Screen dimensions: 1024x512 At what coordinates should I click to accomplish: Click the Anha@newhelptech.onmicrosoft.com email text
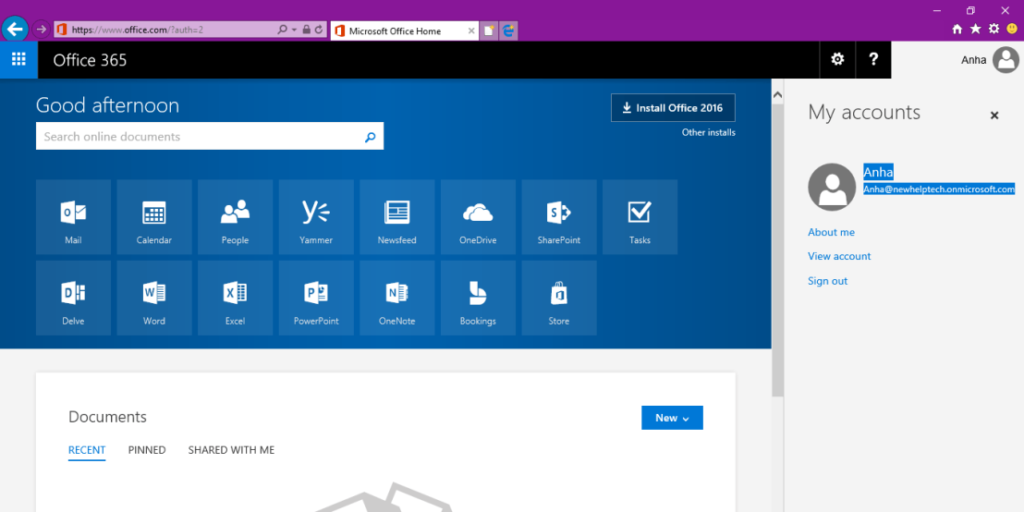click(939, 189)
